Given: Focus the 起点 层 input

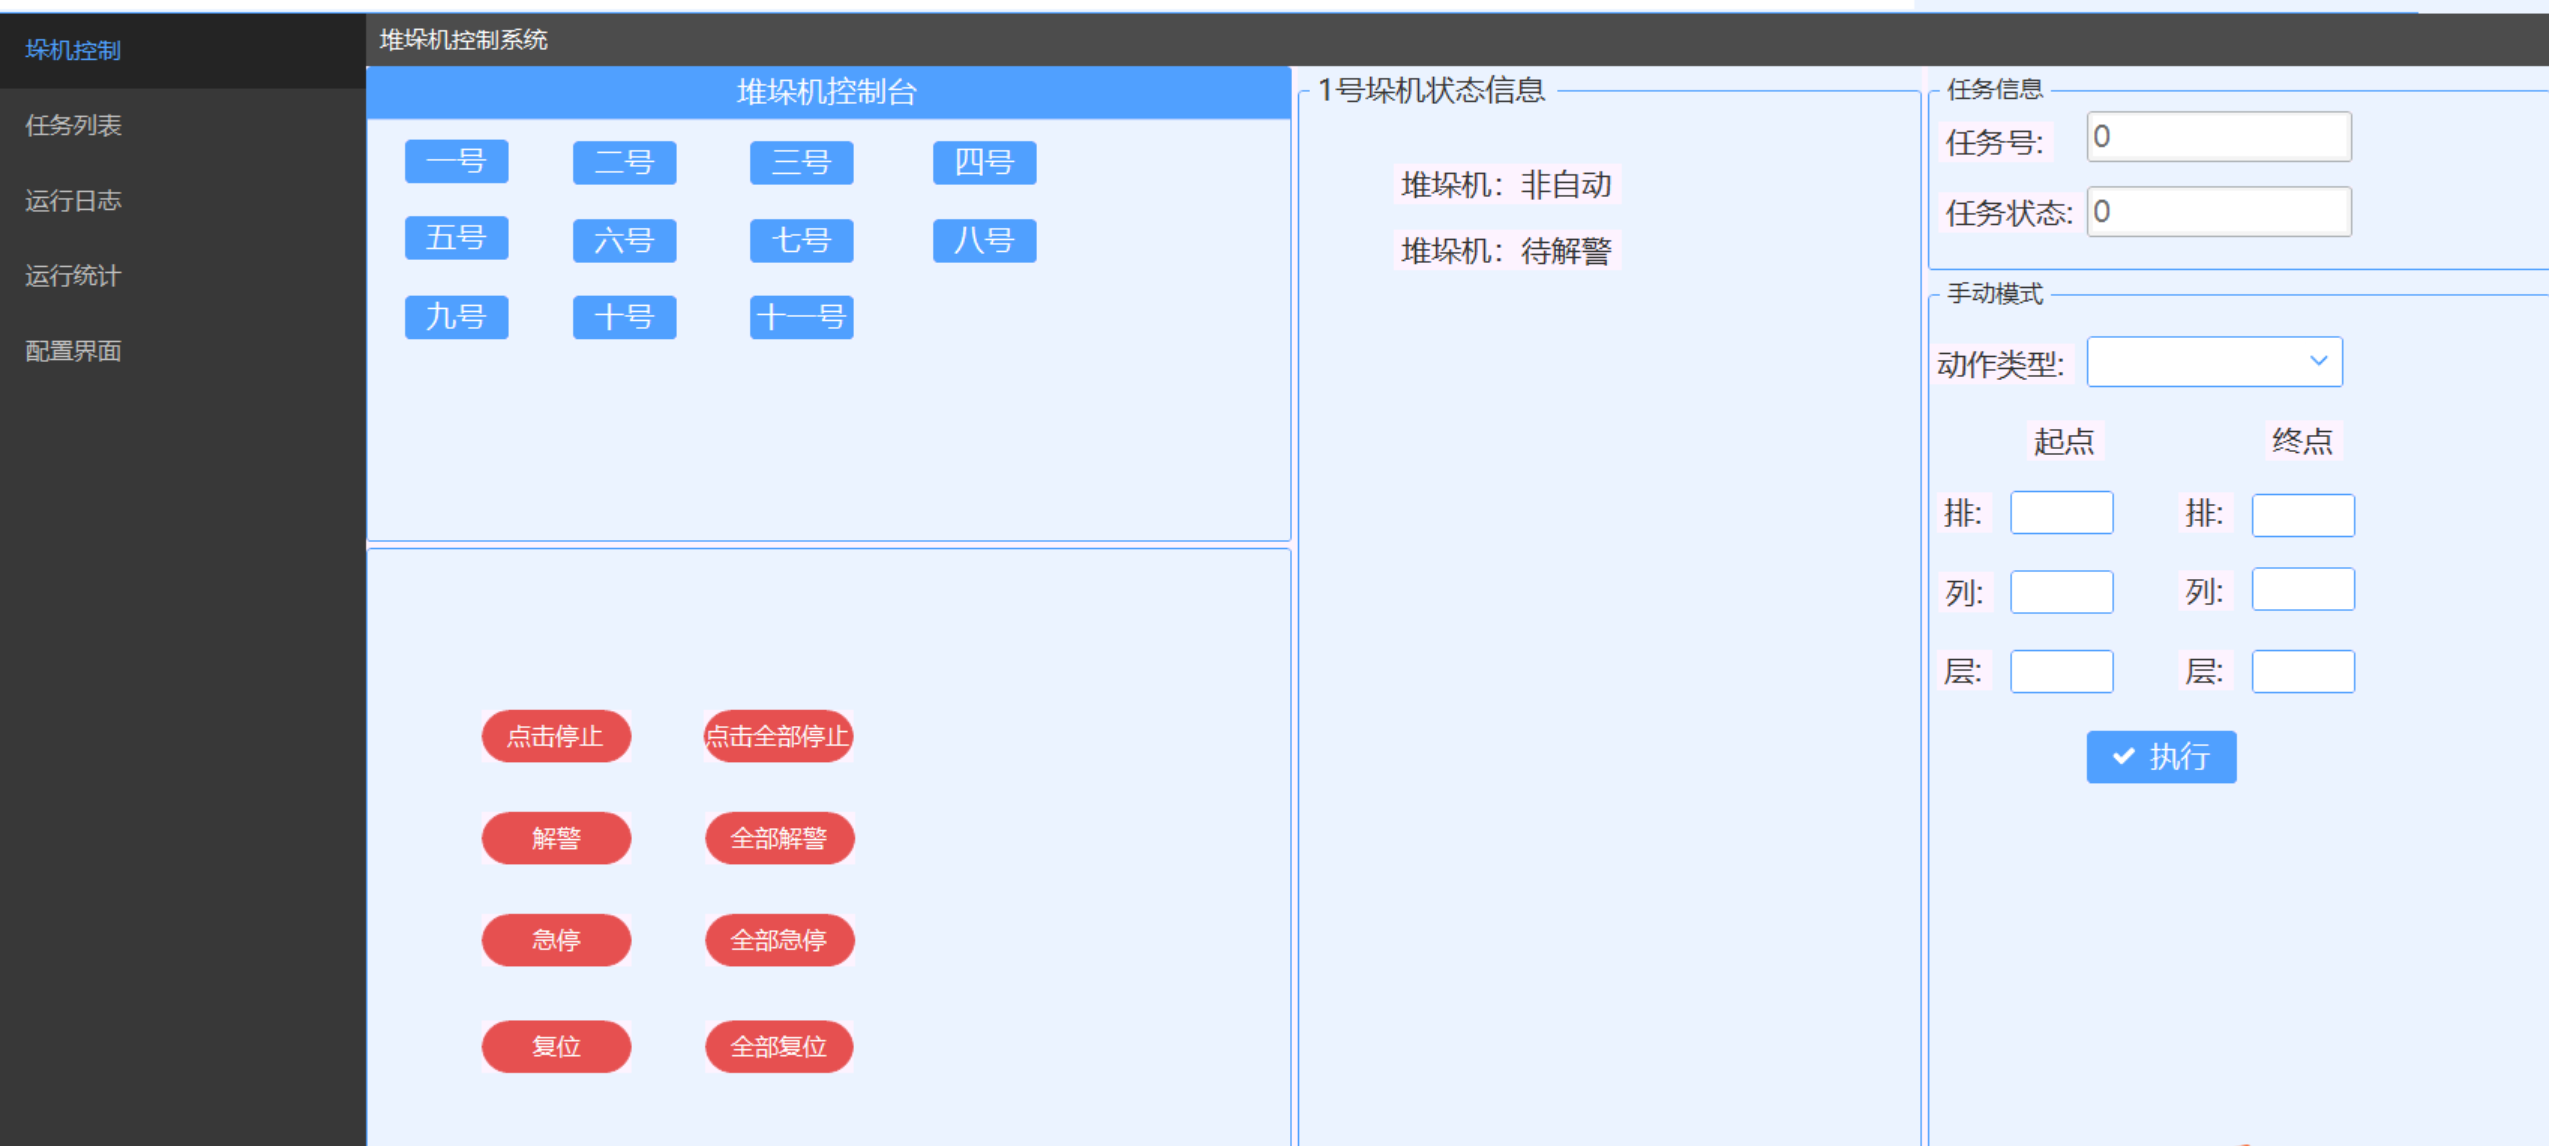Looking at the screenshot, I should coord(2062,672).
